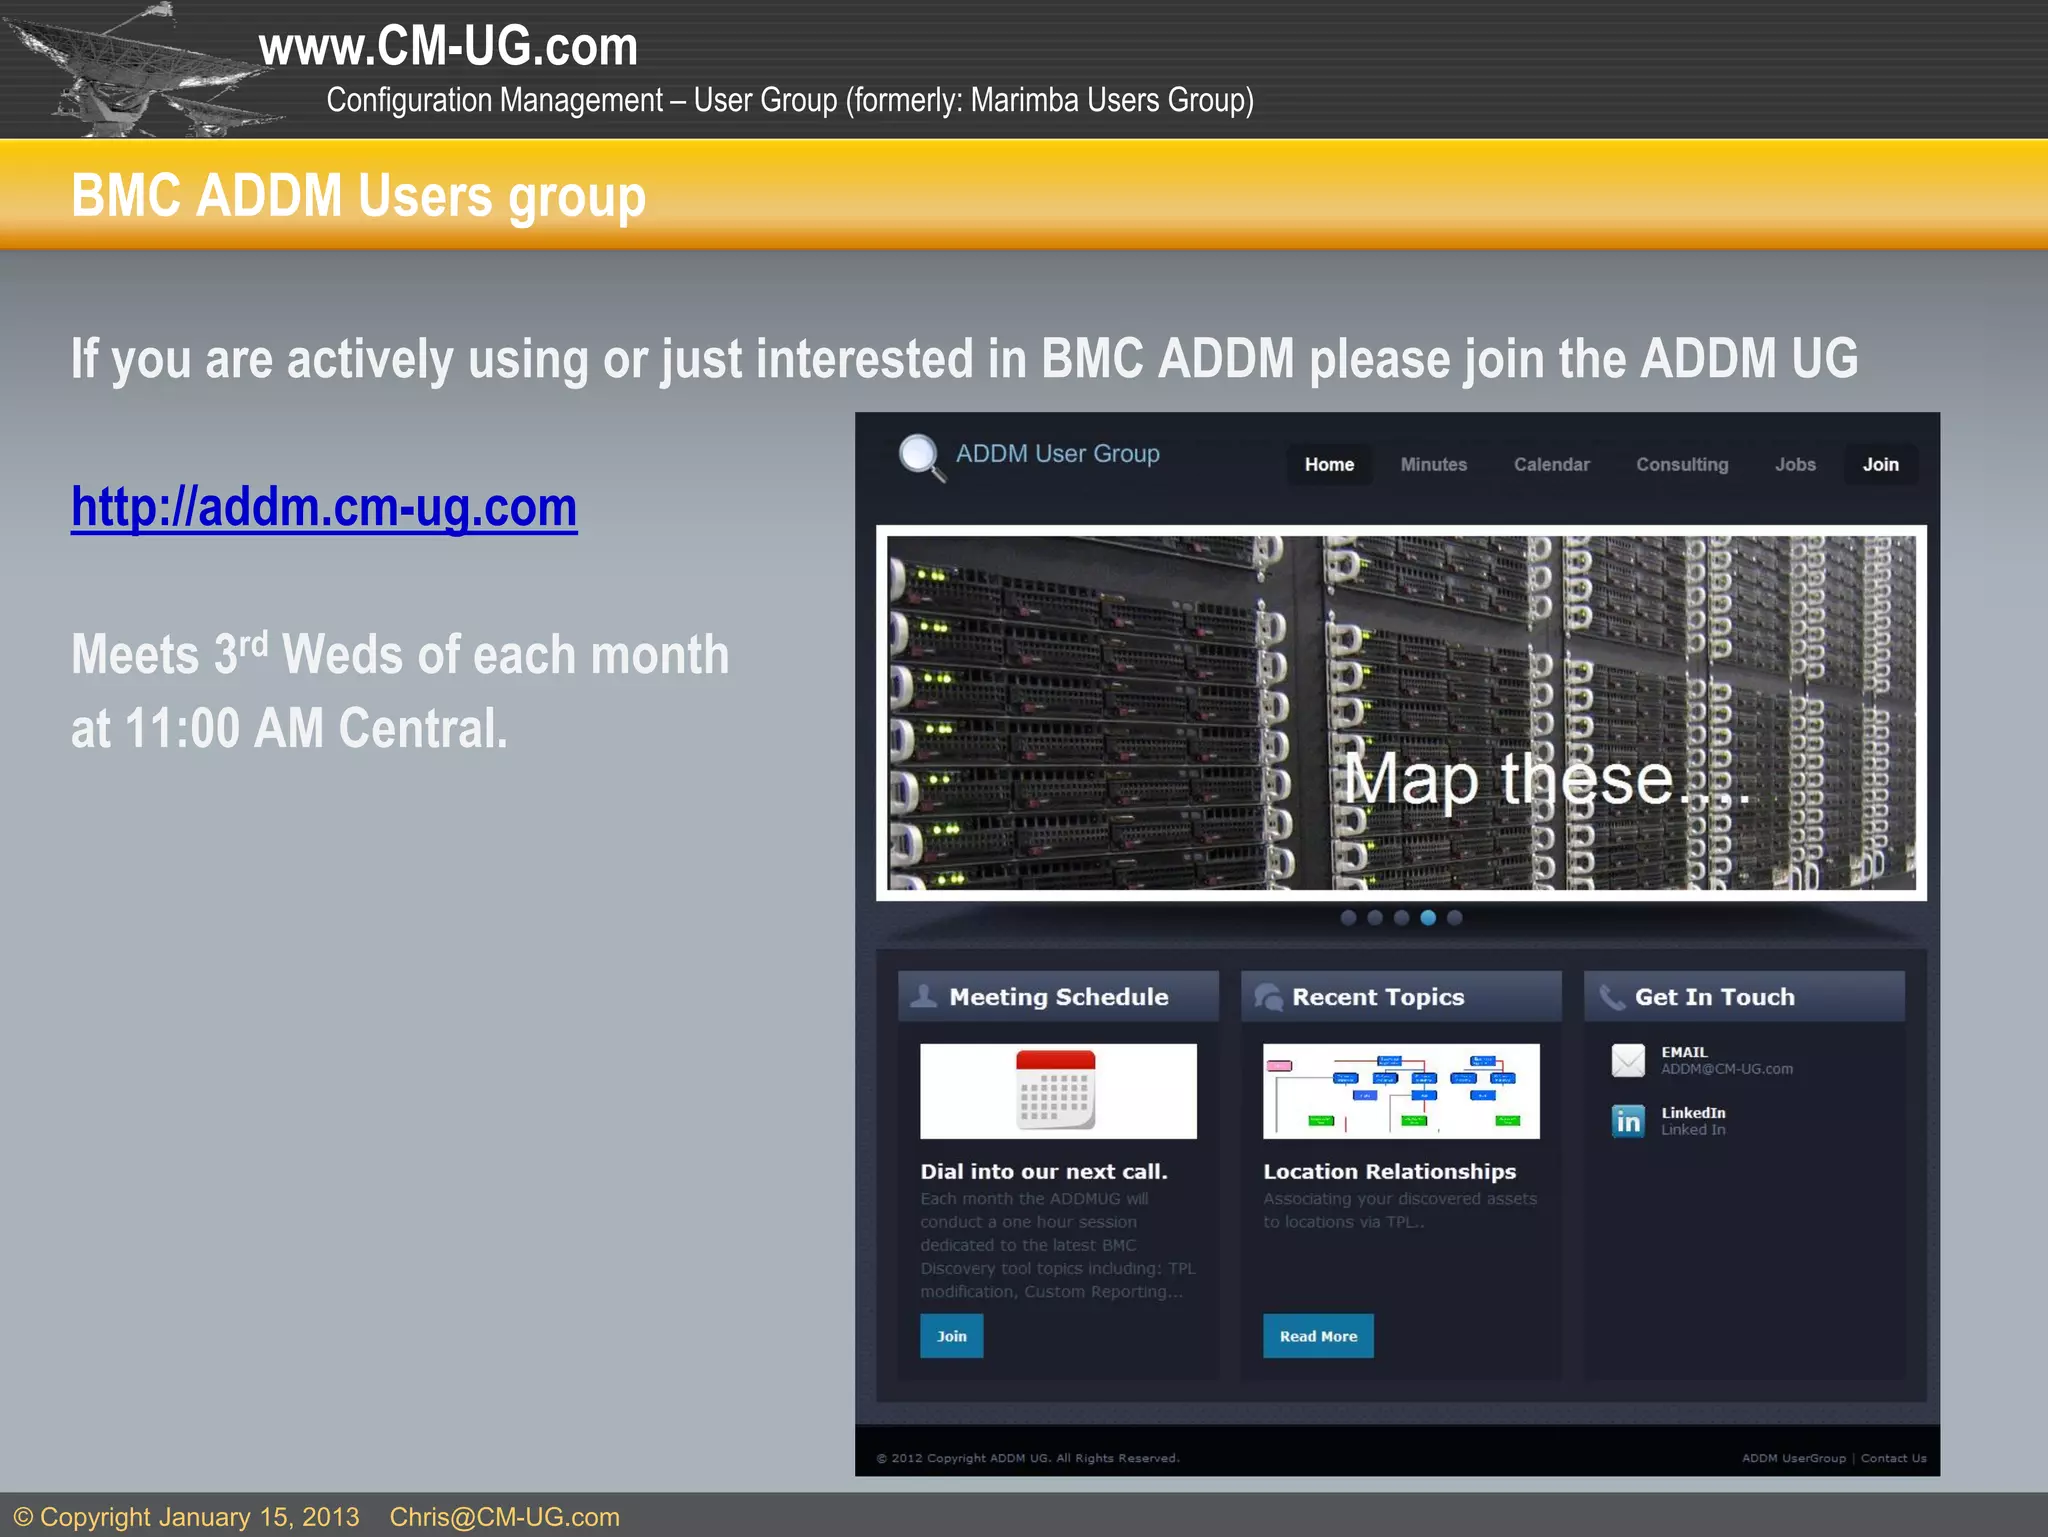Image resolution: width=2048 pixels, height=1537 pixels.
Task: Click the blue Join button under Meeting Schedule
Action: (951, 1336)
